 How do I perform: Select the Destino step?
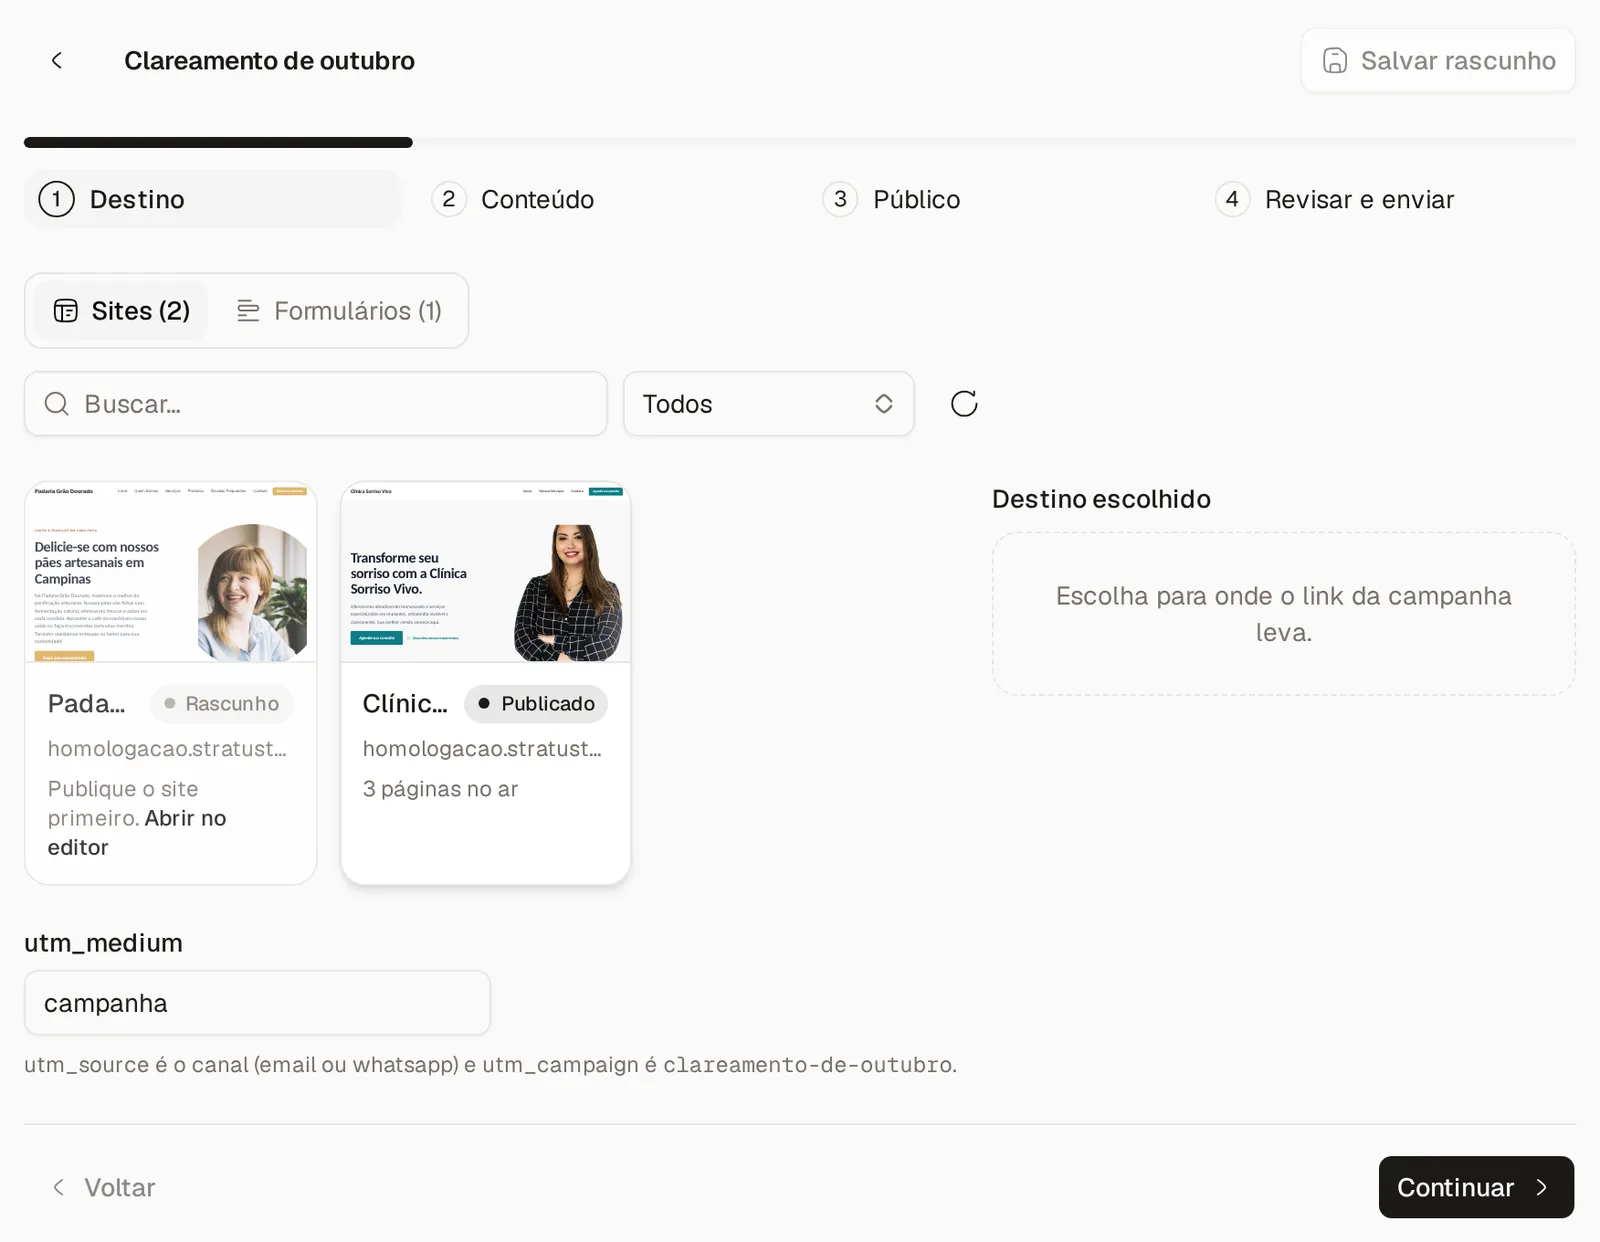[x=213, y=200]
